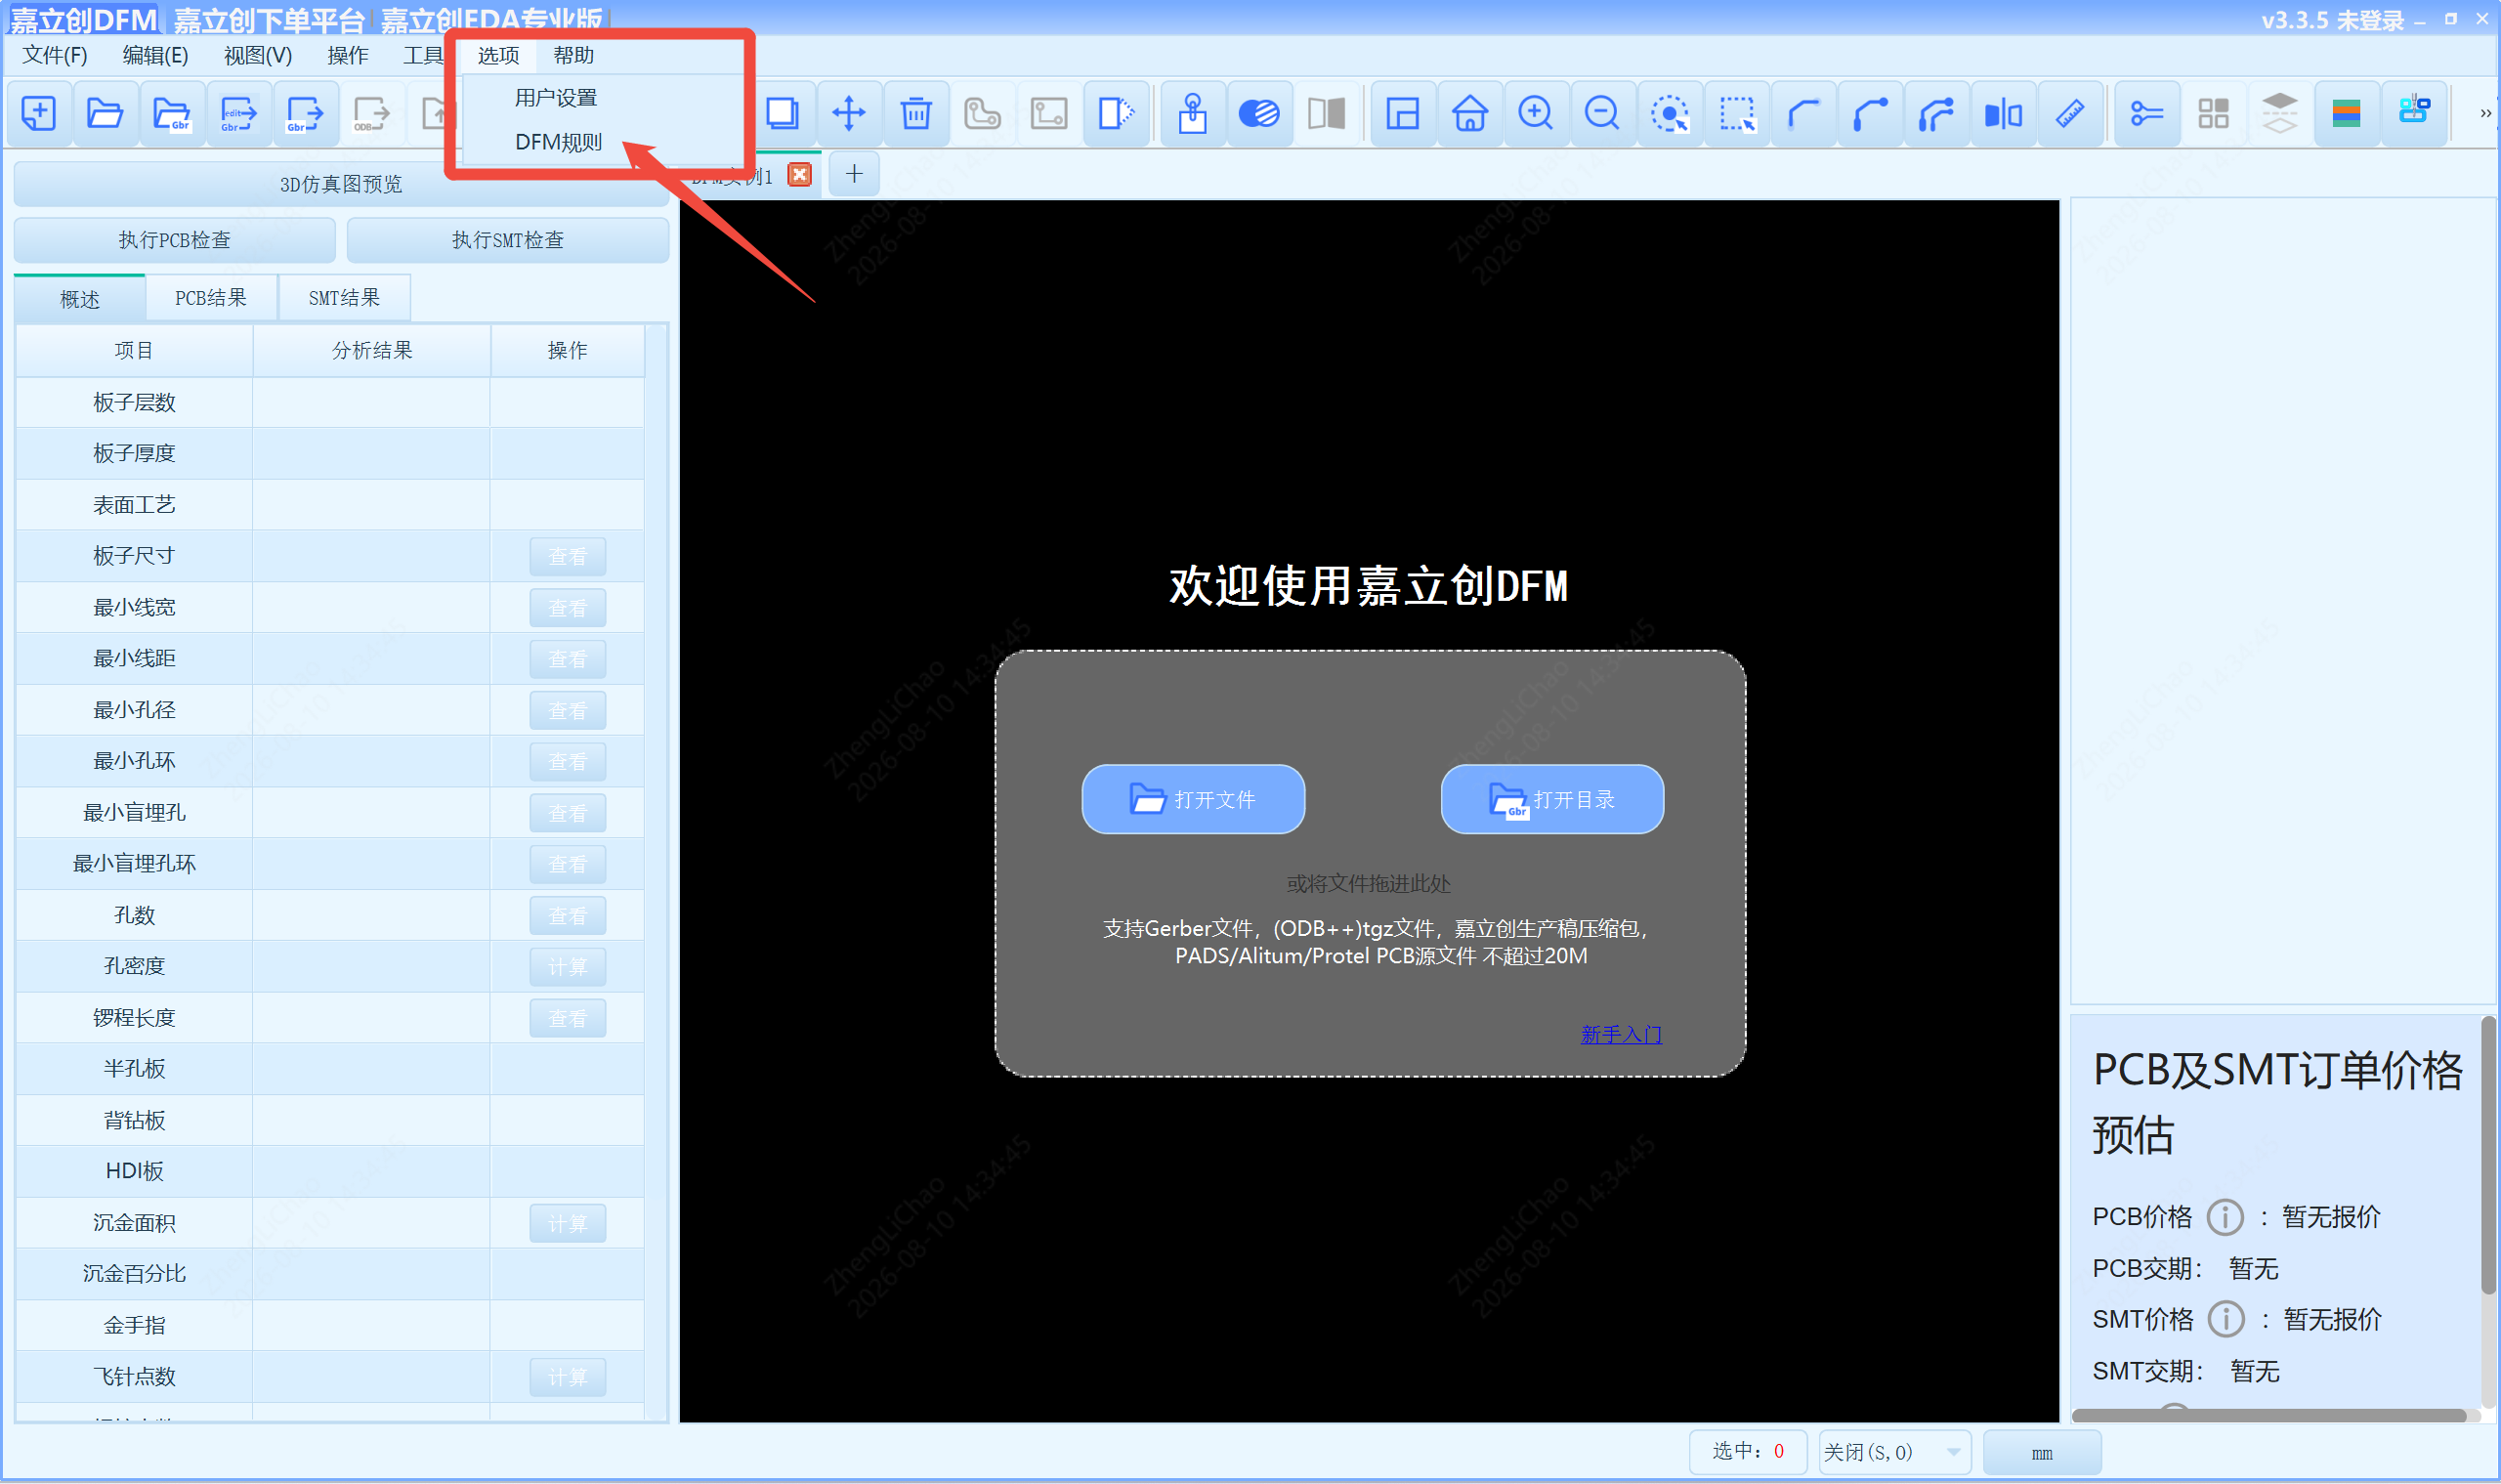
Task: Open the 编辑(E) menu
Action: coord(155,55)
